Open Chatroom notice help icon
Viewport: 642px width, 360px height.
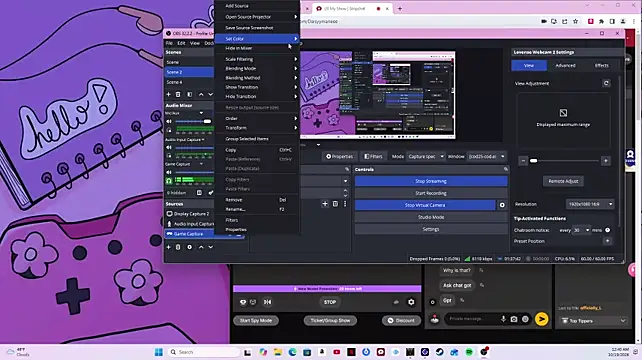pyautogui.click(x=608, y=230)
